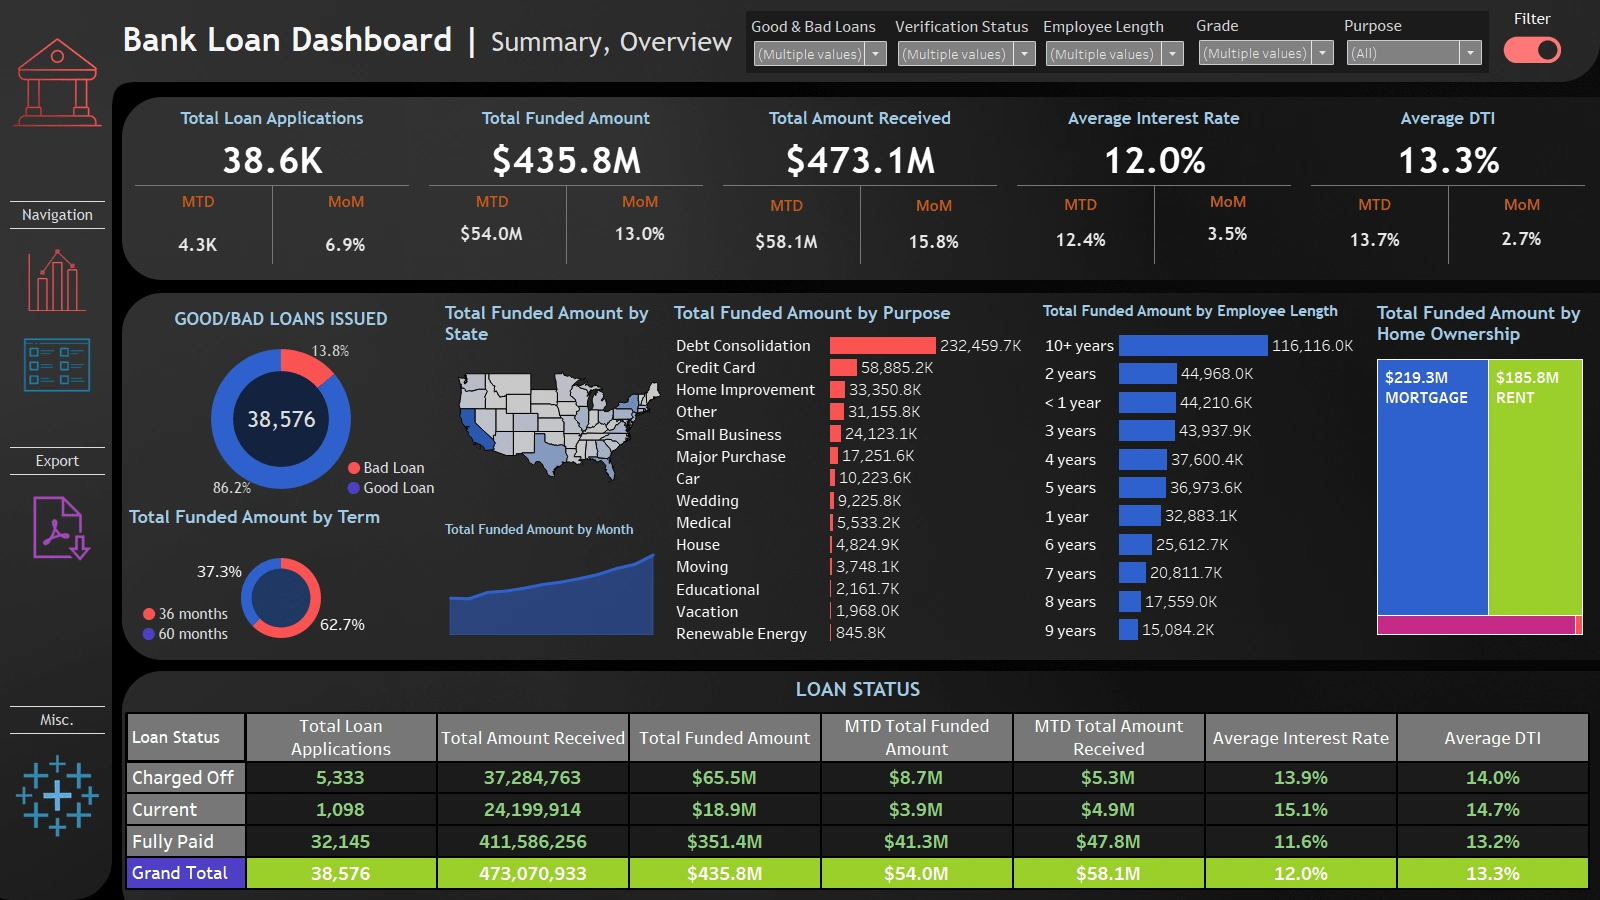Click the US states map chart
Image resolution: width=1600 pixels, height=900 pixels.
557,426
